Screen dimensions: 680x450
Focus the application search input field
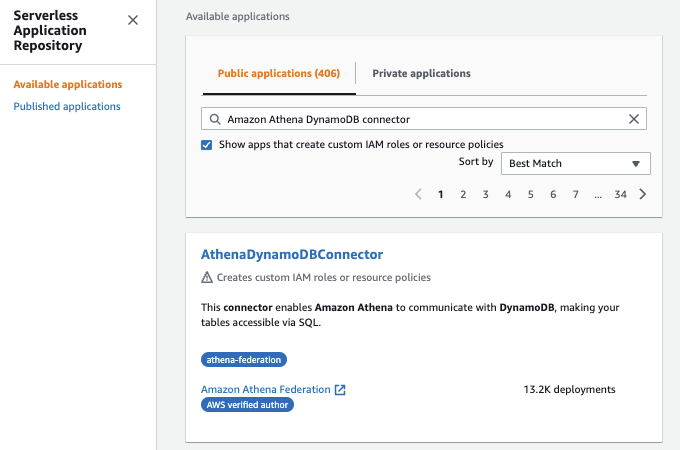coord(420,119)
